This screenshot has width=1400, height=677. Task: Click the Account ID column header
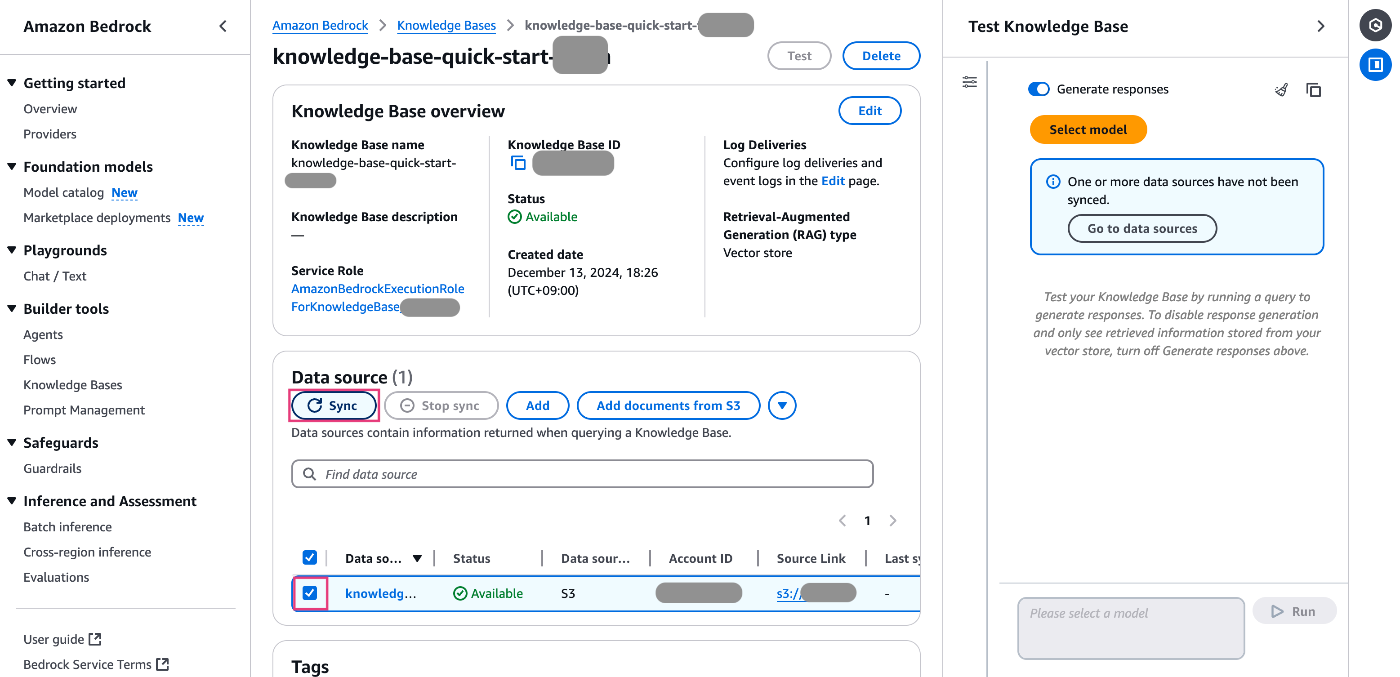[x=700, y=559]
